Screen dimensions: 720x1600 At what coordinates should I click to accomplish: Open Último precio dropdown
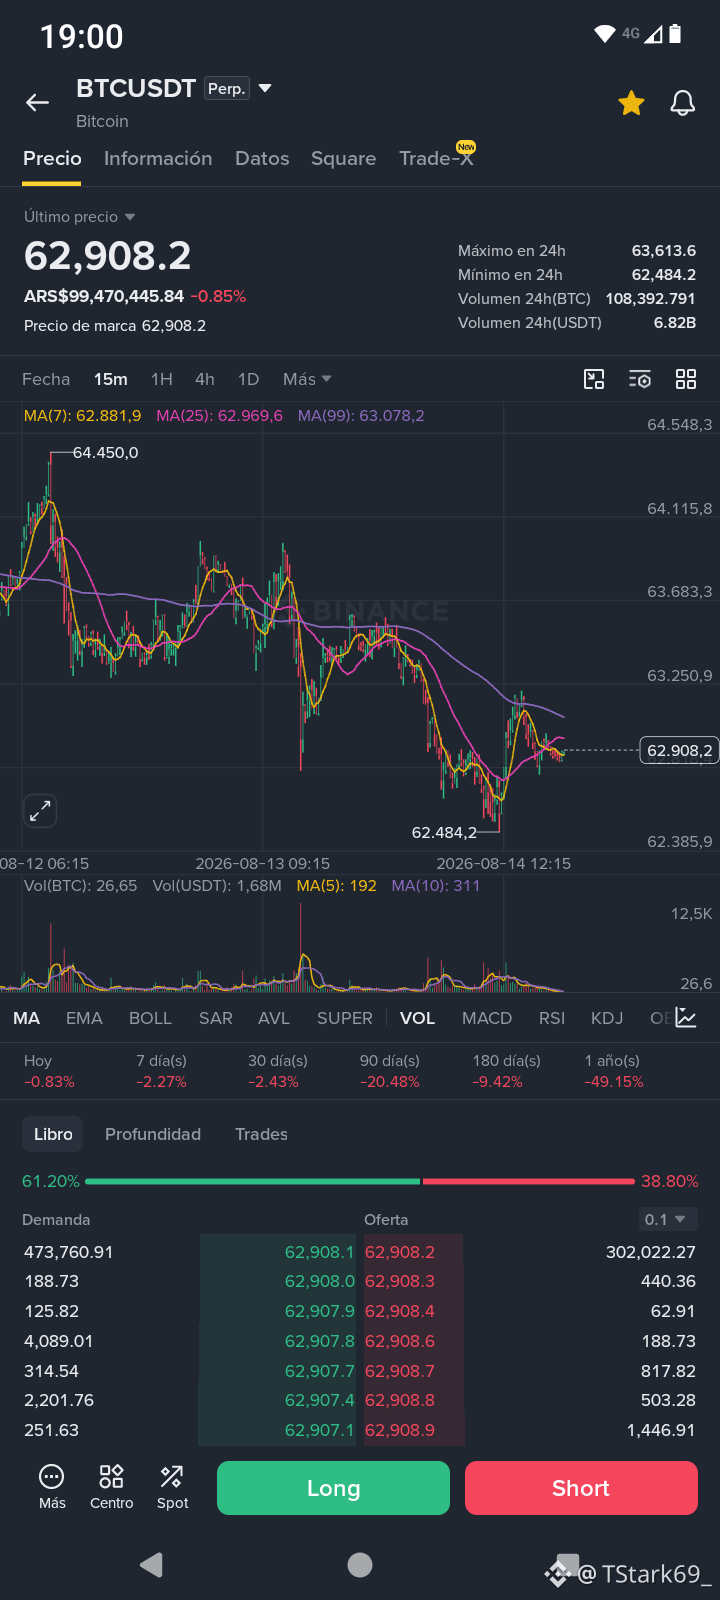(80, 217)
